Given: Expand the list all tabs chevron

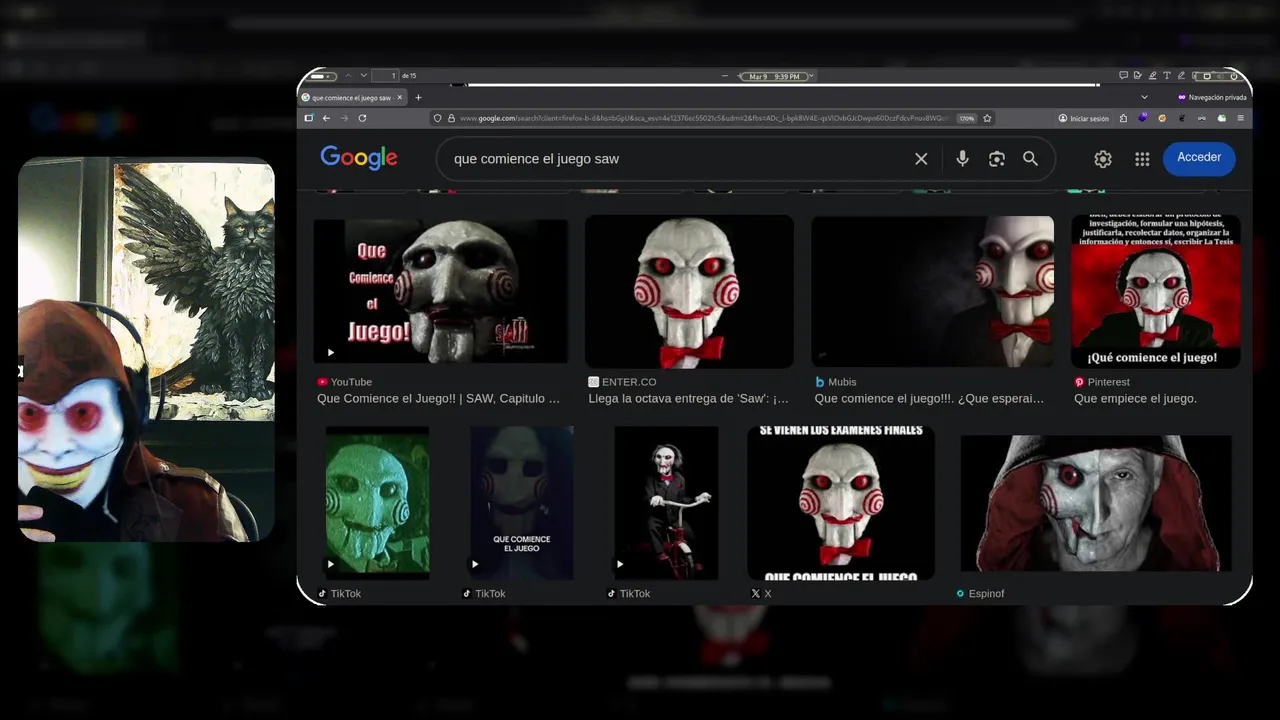Looking at the screenshot, I should [1145, 97].
